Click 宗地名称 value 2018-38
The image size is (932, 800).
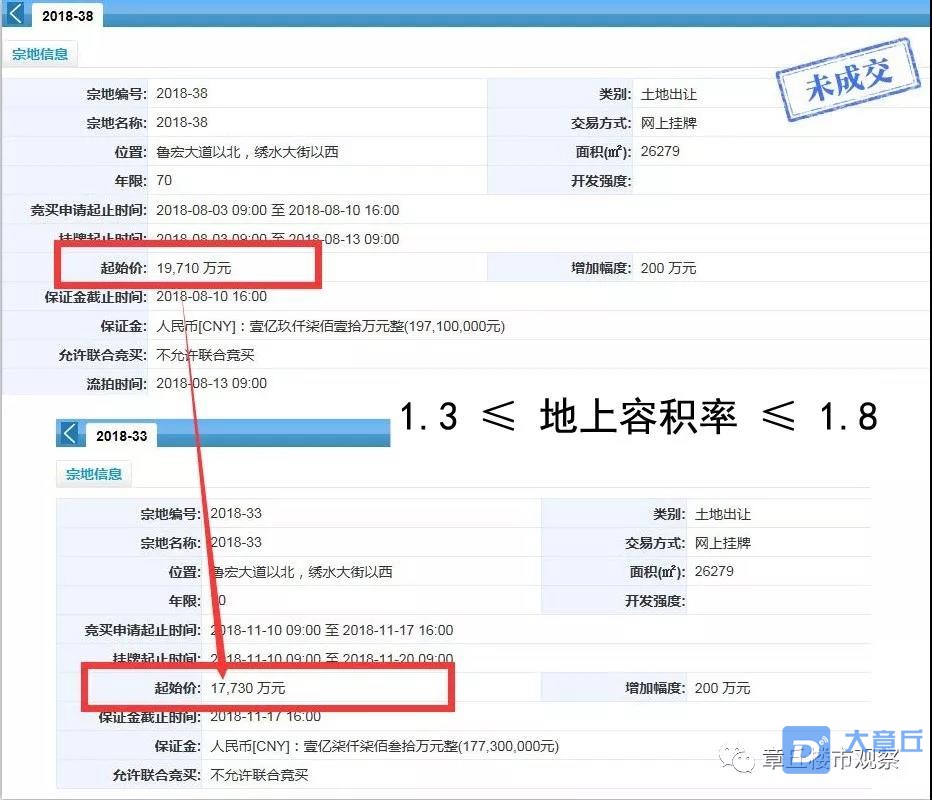[182, 122]
